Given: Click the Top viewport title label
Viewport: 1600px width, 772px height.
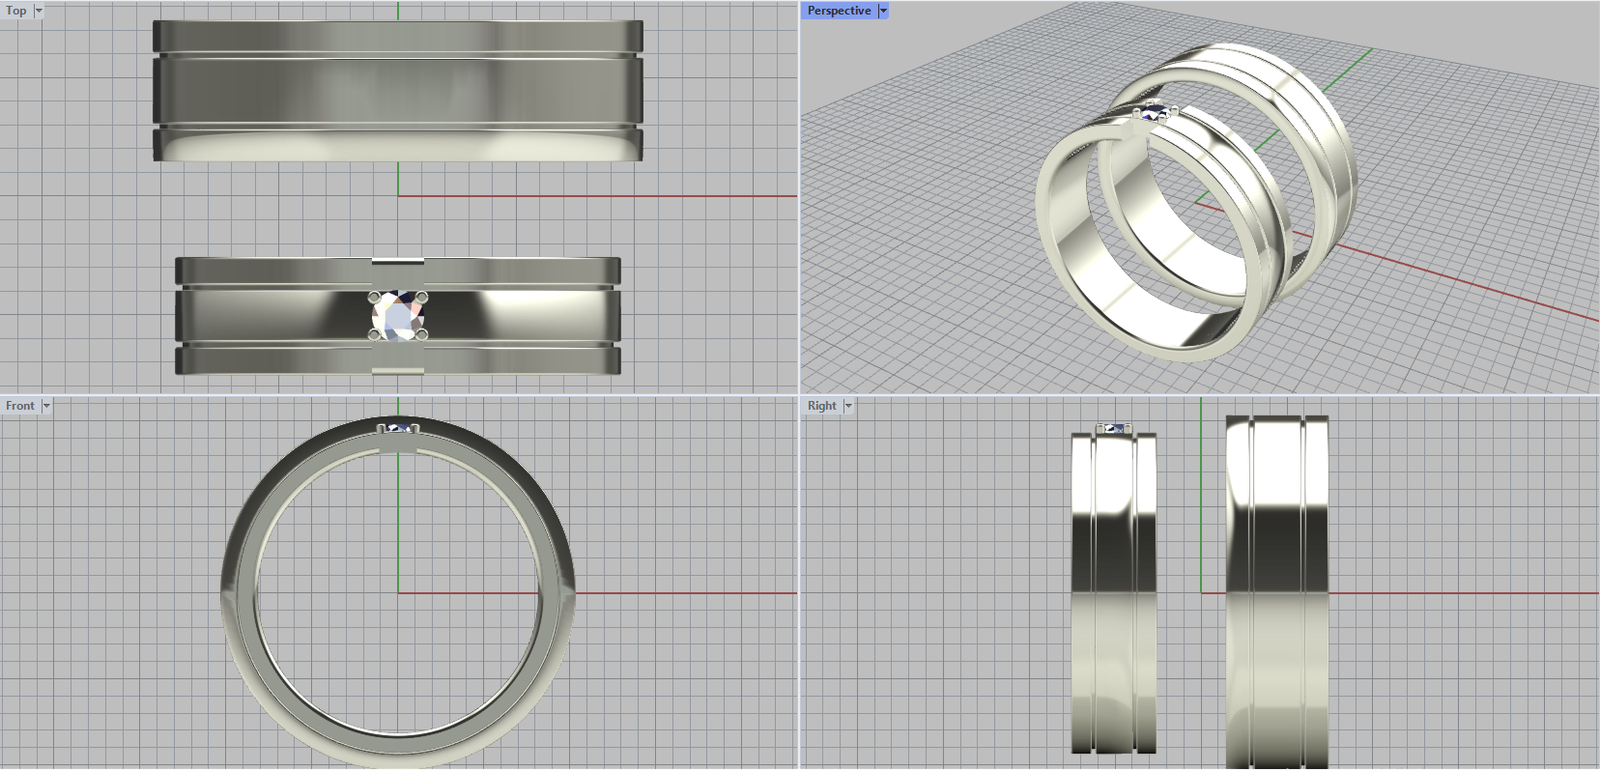Looking at the screenshot, I should pyautogui.click(x=16, y=11).
